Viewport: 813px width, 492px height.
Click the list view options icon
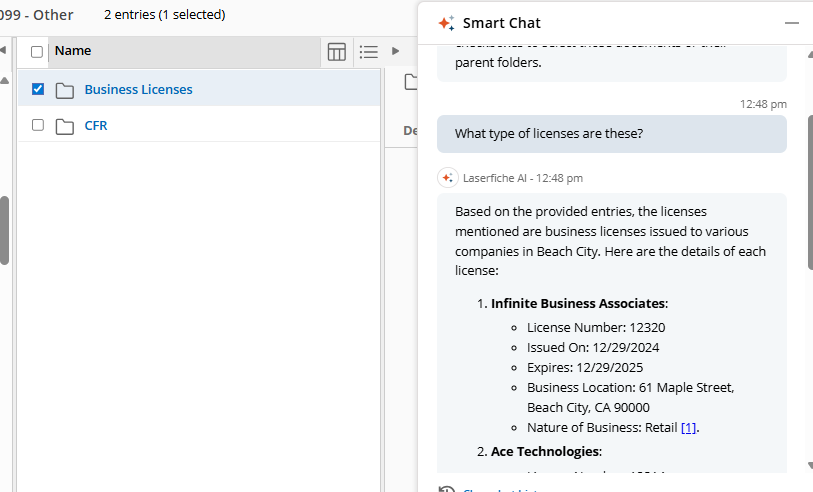368,52
